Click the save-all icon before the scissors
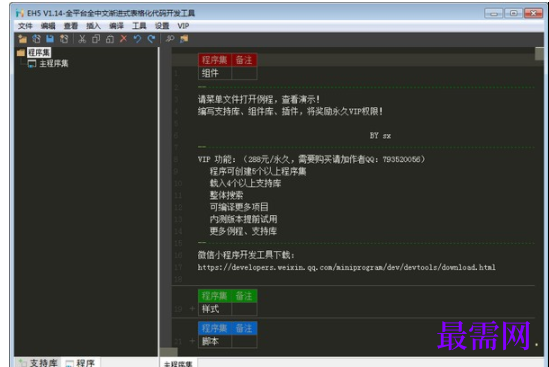Screen dimensions: 549x367 click(x=64, y=39)
